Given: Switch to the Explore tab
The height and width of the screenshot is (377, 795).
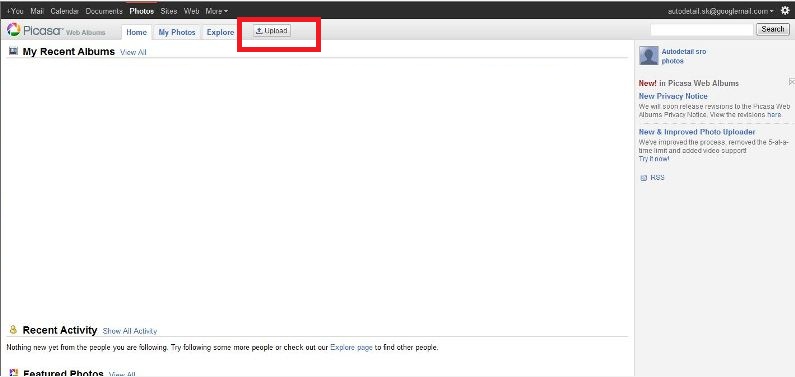Looking at the screenshot, I should click(220, 32).
